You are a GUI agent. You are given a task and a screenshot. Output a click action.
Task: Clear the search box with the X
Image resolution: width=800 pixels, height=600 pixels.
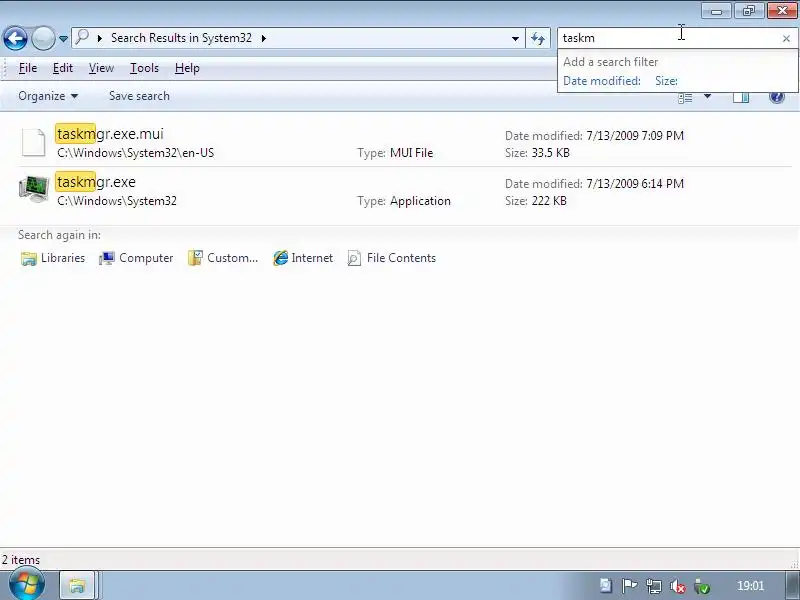coord(786,38)
